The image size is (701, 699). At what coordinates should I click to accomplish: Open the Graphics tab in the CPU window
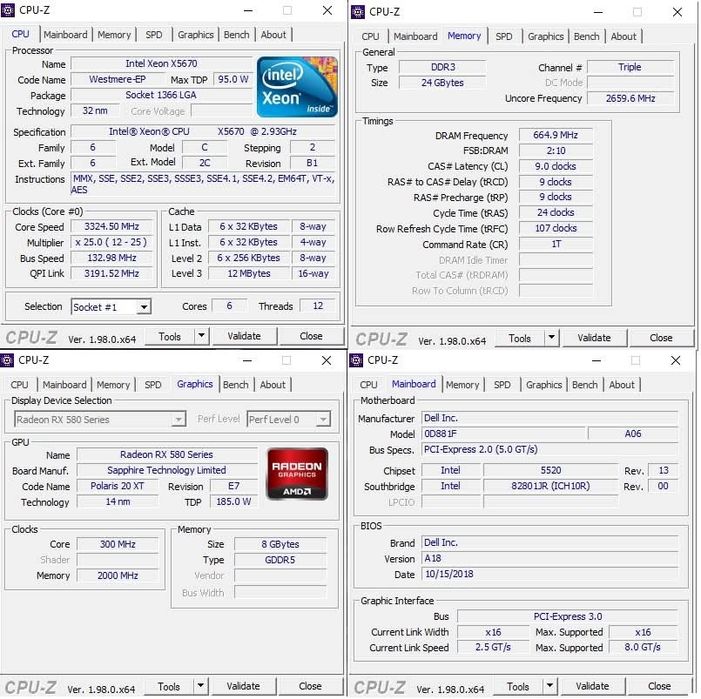tap(195, 34)
